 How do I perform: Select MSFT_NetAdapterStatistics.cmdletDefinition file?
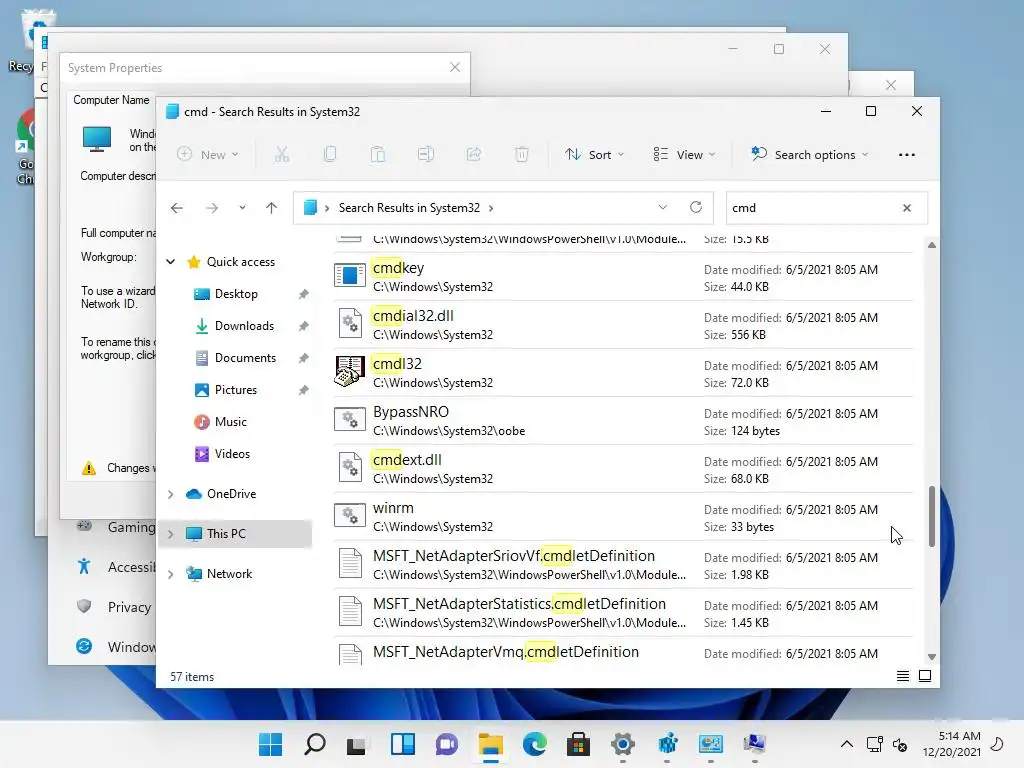(519, 604)
